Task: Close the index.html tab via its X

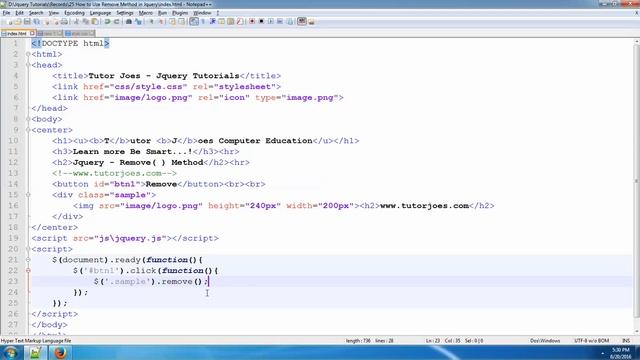Action: tap(32, 33)
